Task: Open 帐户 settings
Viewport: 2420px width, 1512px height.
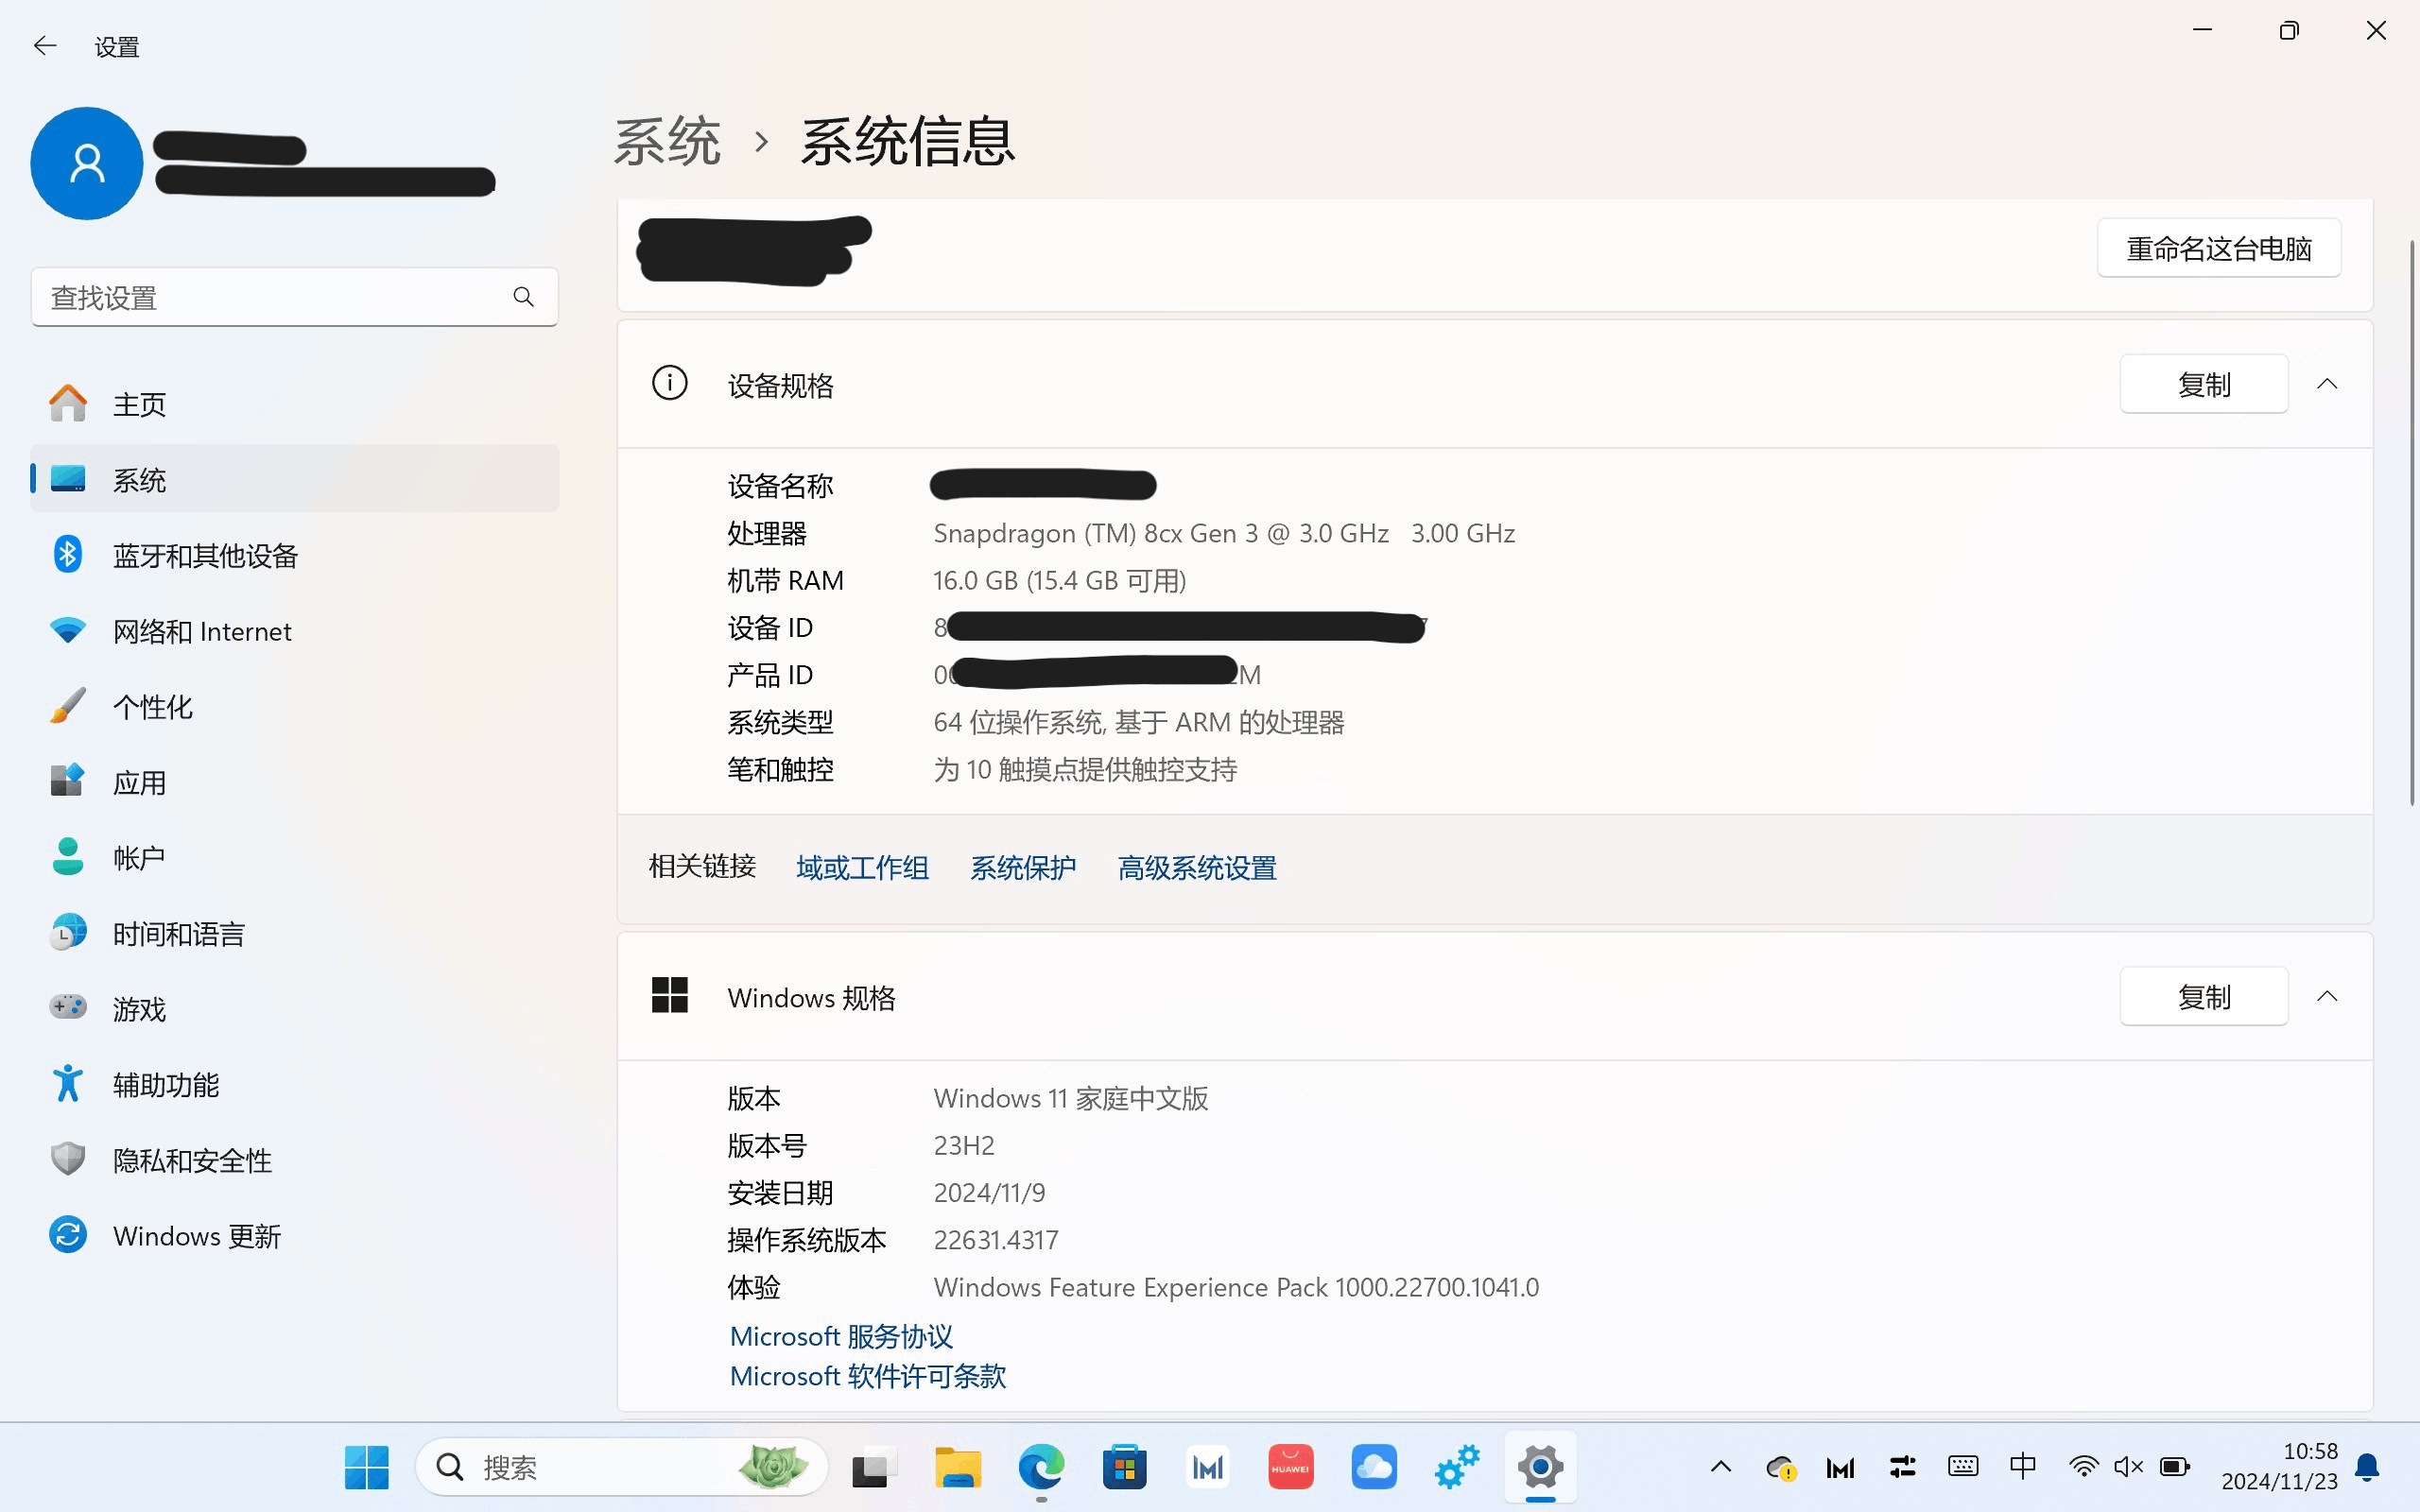Action: (x=294, y=857)
